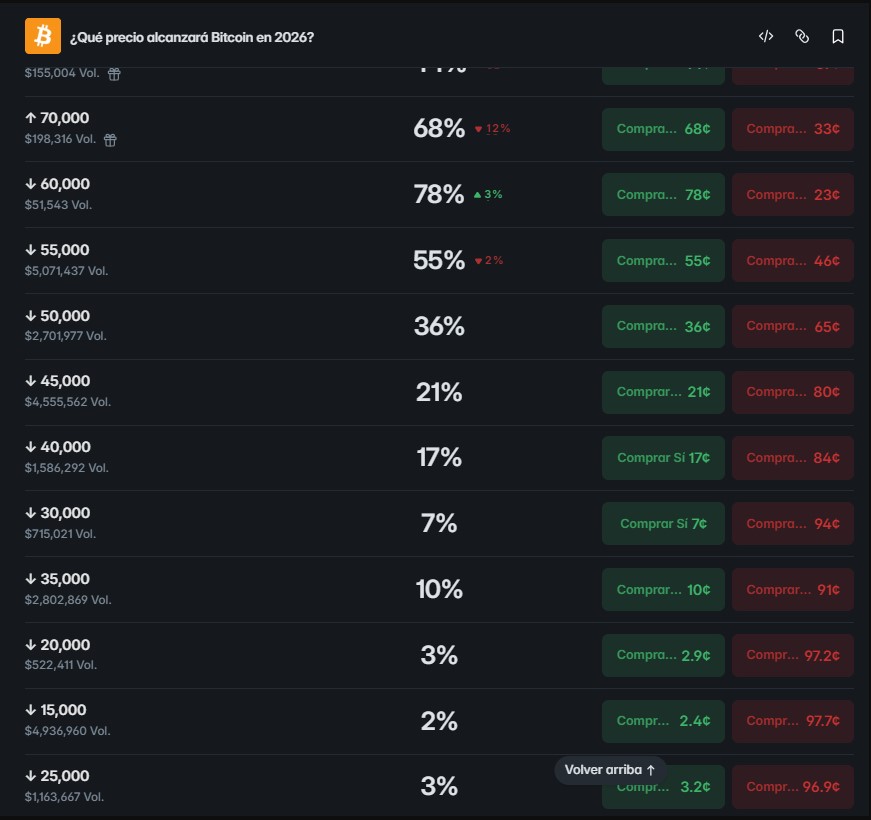The width and height of the screenshot is (871, 820).
Task: Buy No at 46¢ for 55,000
Action: click(793, 261)
